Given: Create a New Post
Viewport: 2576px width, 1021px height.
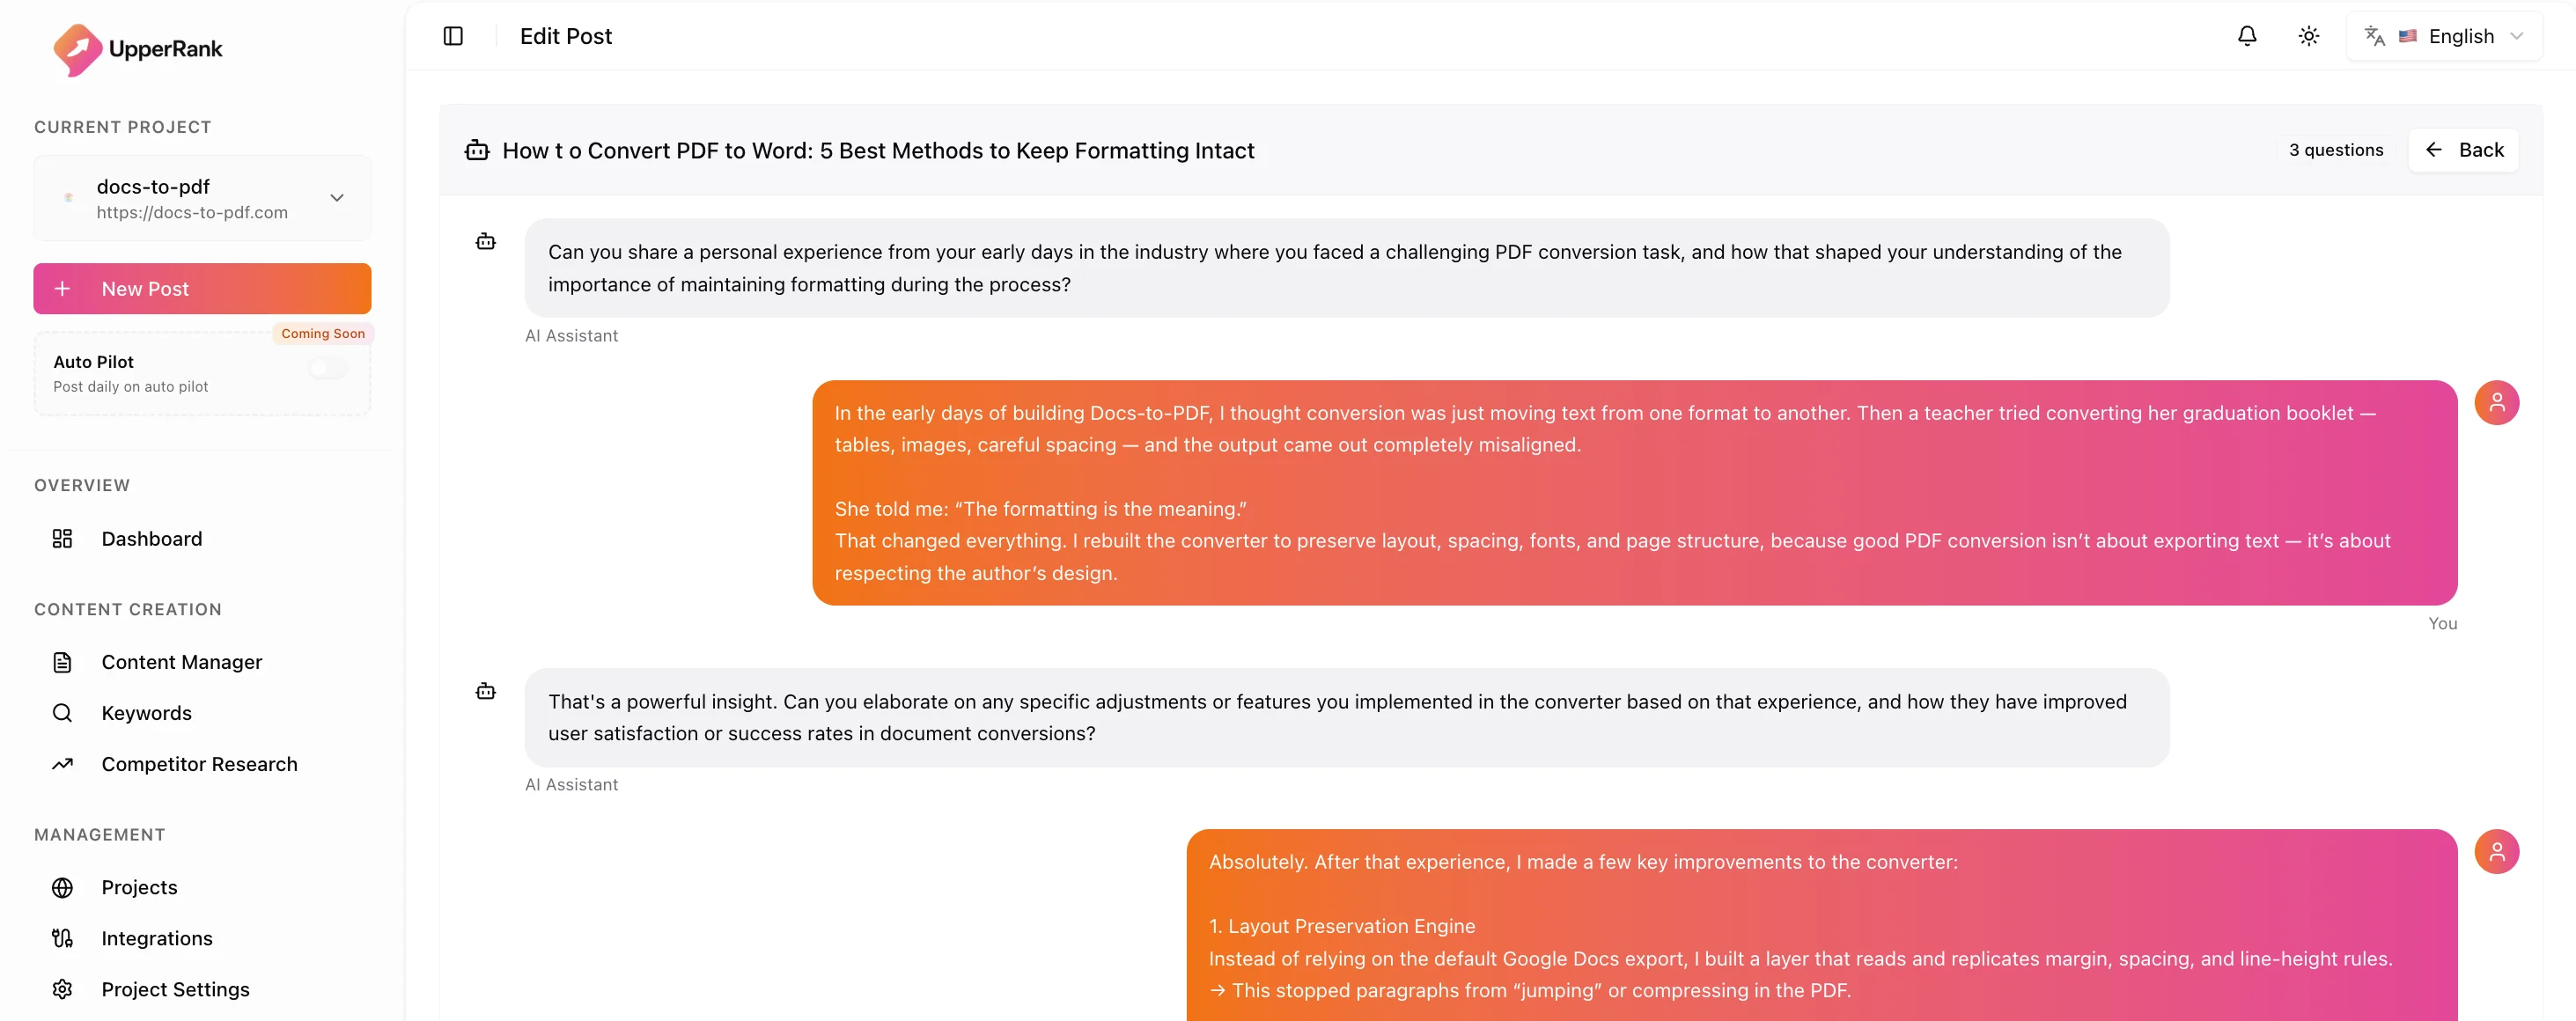Looking at the screenshot, I should point(201,288).
